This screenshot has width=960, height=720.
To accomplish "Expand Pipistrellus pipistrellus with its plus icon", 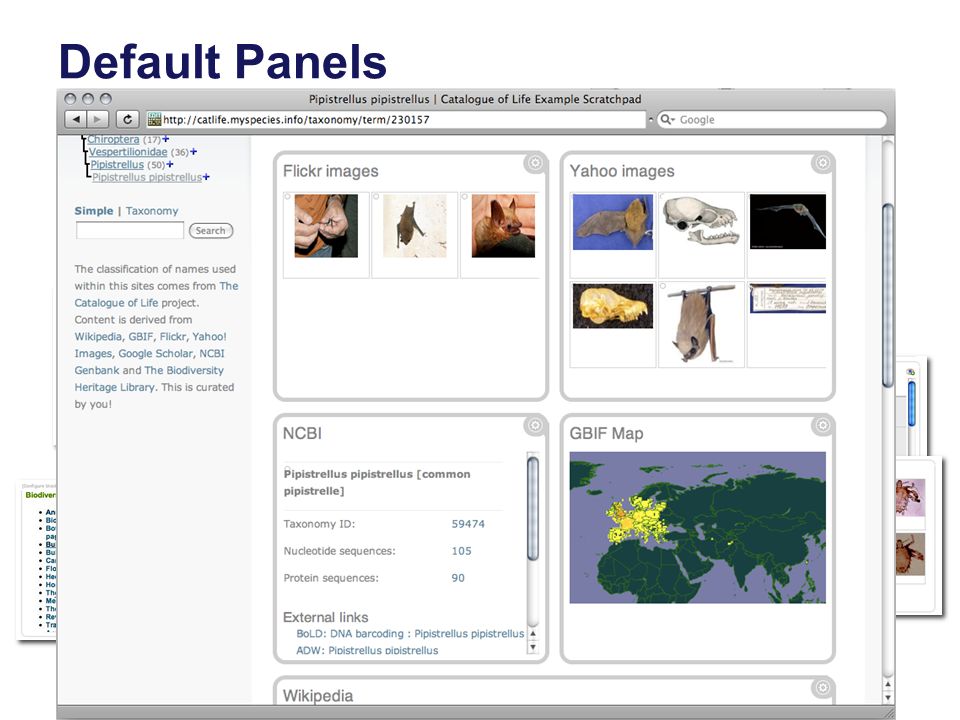I will (206, 177).
